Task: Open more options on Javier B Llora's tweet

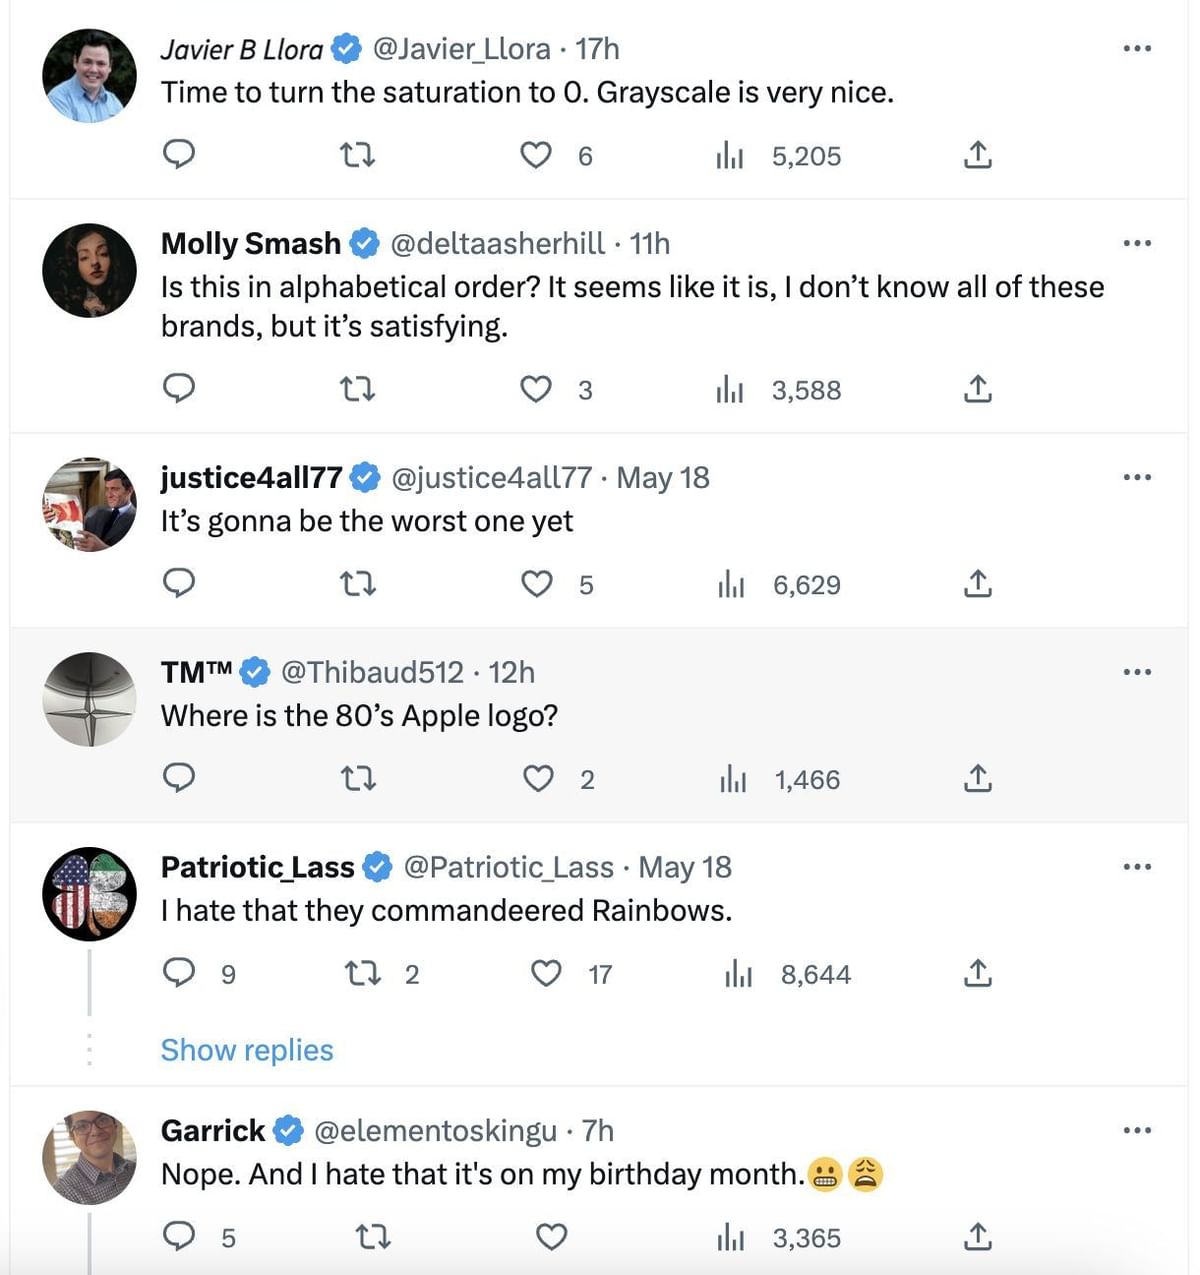Action: click(x=1137, y=47)
